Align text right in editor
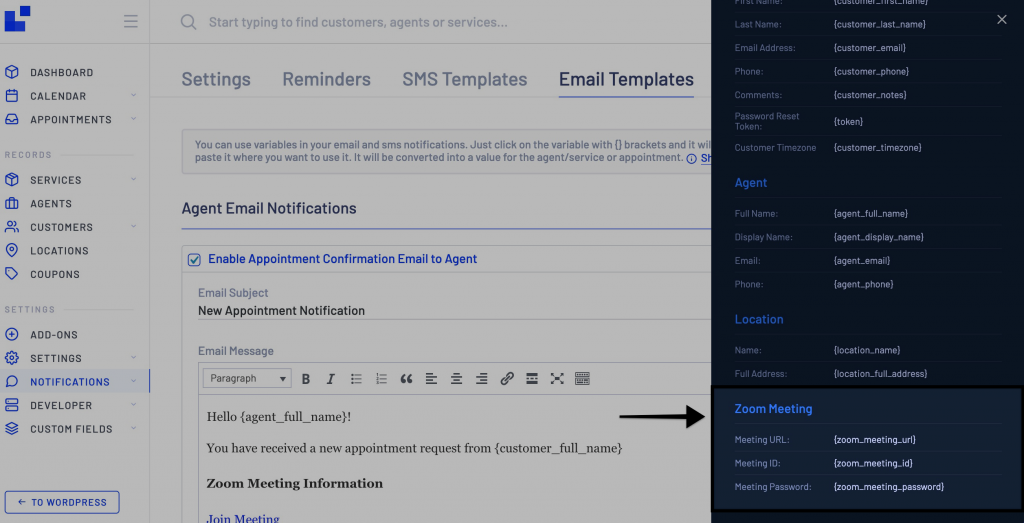This screenshot has width=1024, height=523. click(x=481, y=379)
